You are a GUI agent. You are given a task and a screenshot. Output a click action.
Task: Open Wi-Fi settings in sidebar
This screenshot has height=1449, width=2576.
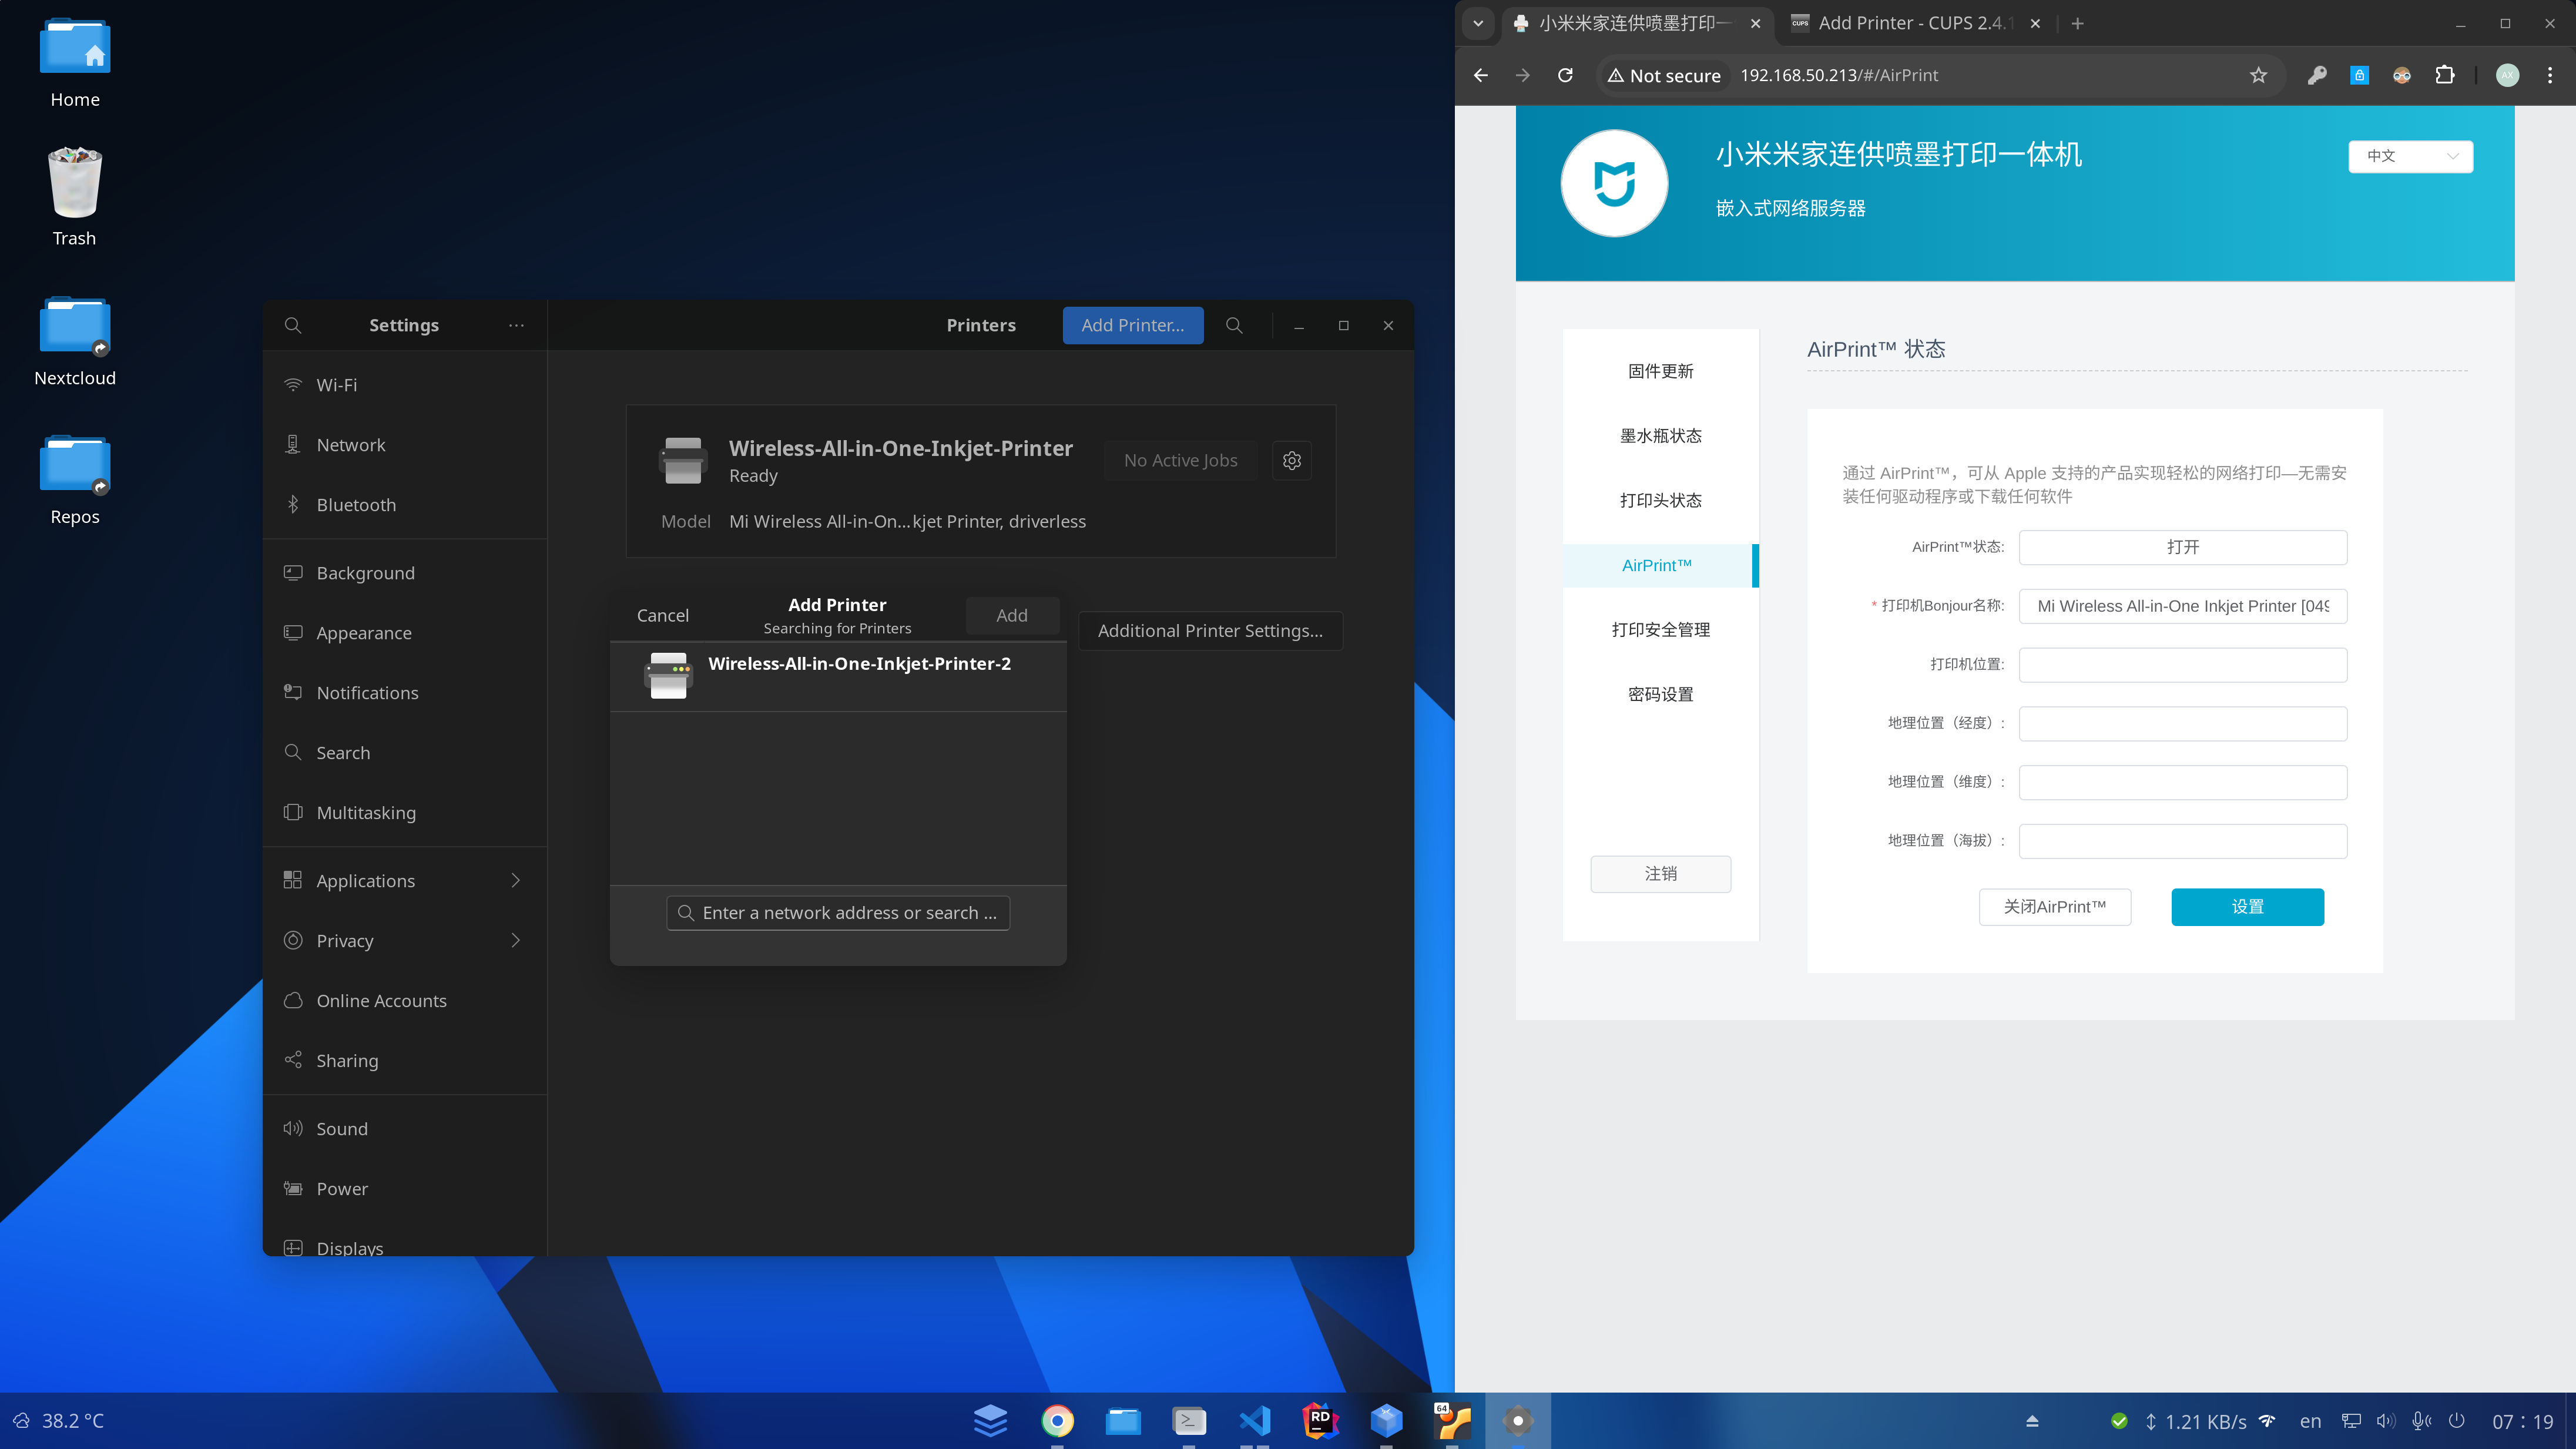pyautogui.click(x=405, y=385)
